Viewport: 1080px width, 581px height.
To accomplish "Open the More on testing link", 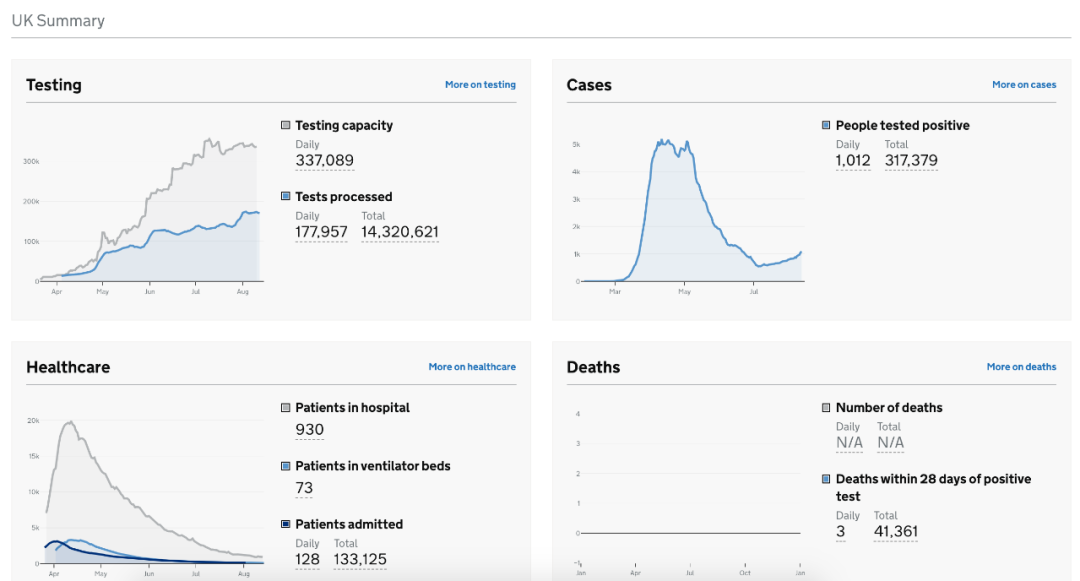I will point(480,85).
